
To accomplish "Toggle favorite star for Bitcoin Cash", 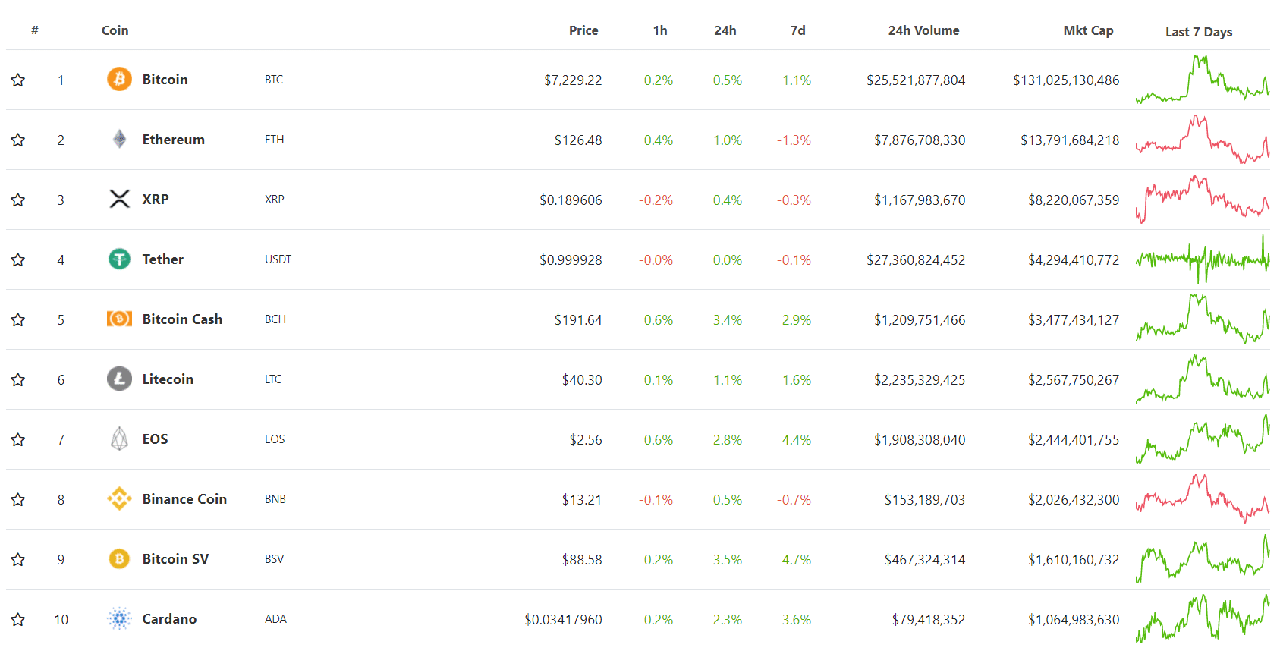I will (x=18, y=320).
